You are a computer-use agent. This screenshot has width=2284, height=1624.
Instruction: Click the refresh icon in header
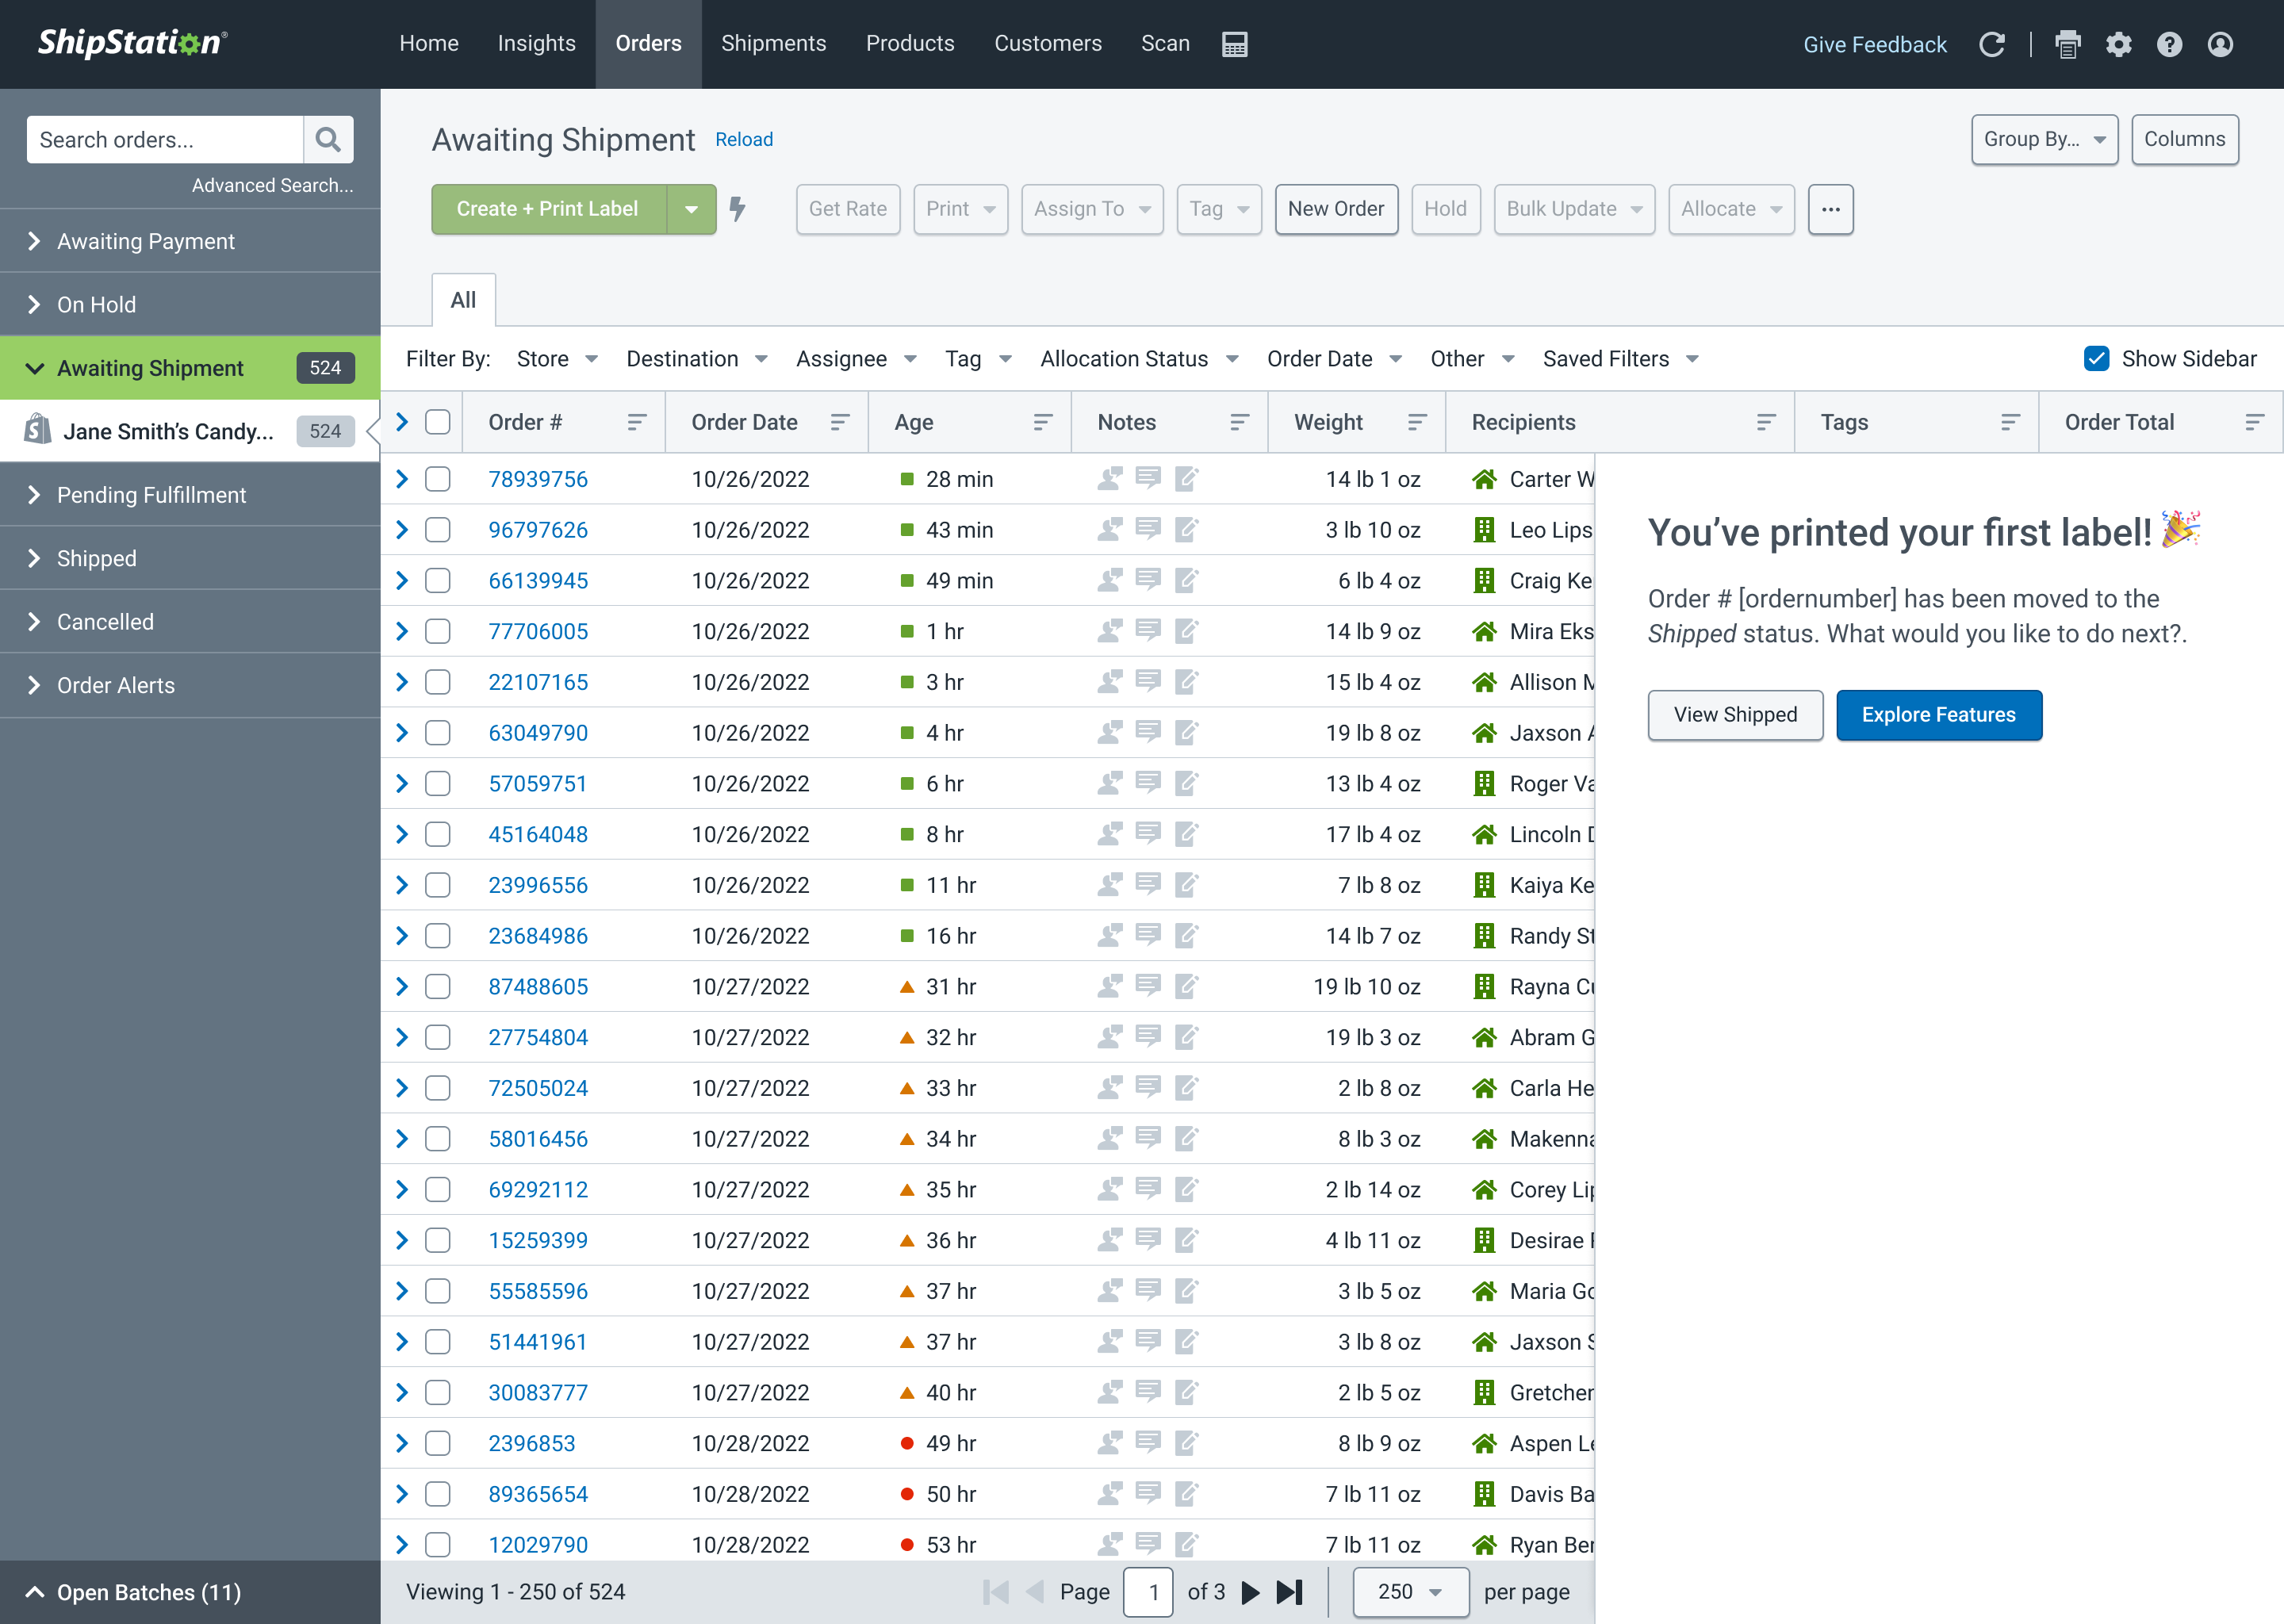click(1991, 44)
